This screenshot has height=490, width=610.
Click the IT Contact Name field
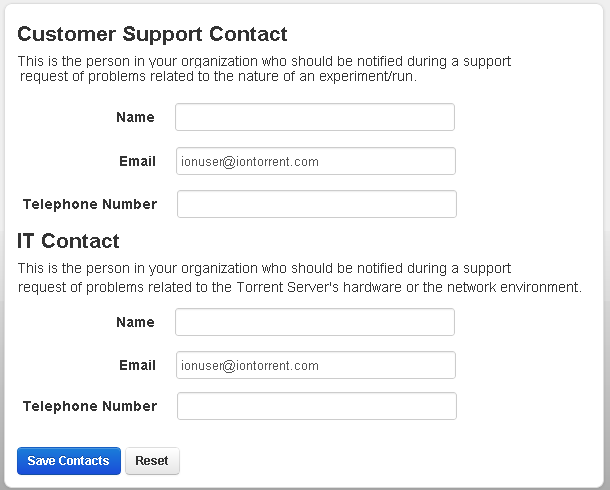tap(315, 322)
